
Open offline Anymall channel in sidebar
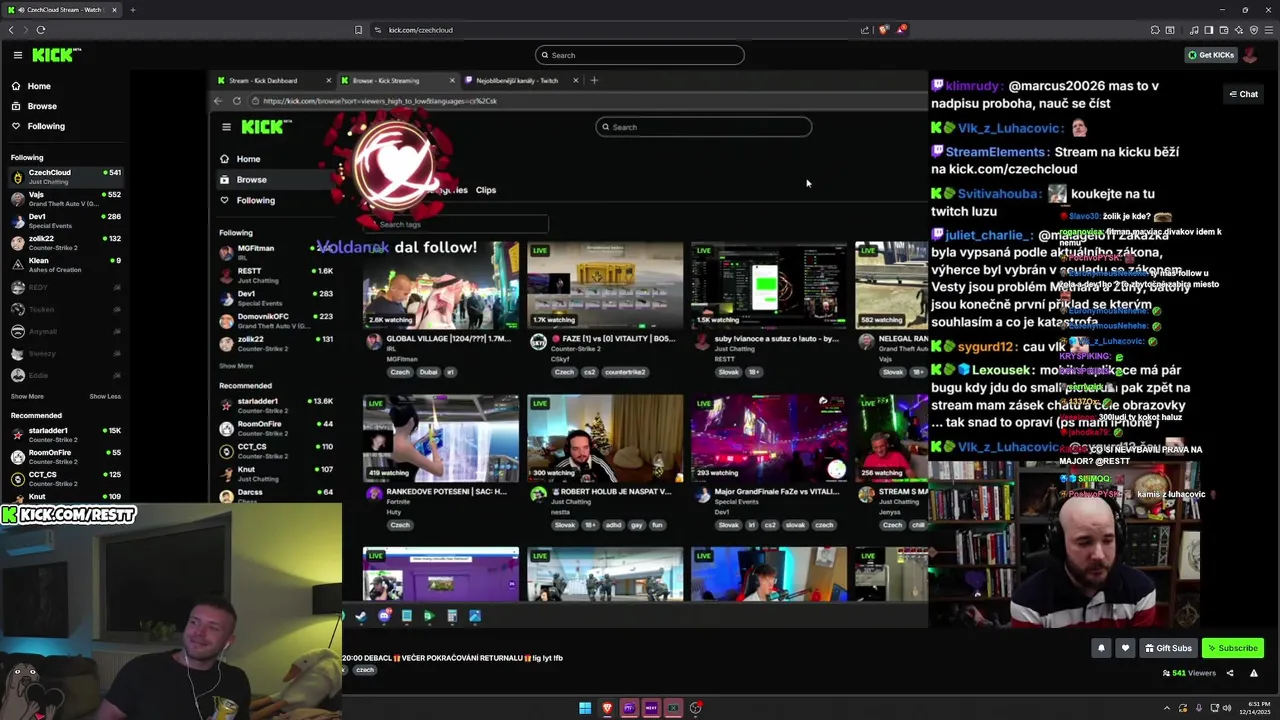pyautogui.click(x=65, y=331)
